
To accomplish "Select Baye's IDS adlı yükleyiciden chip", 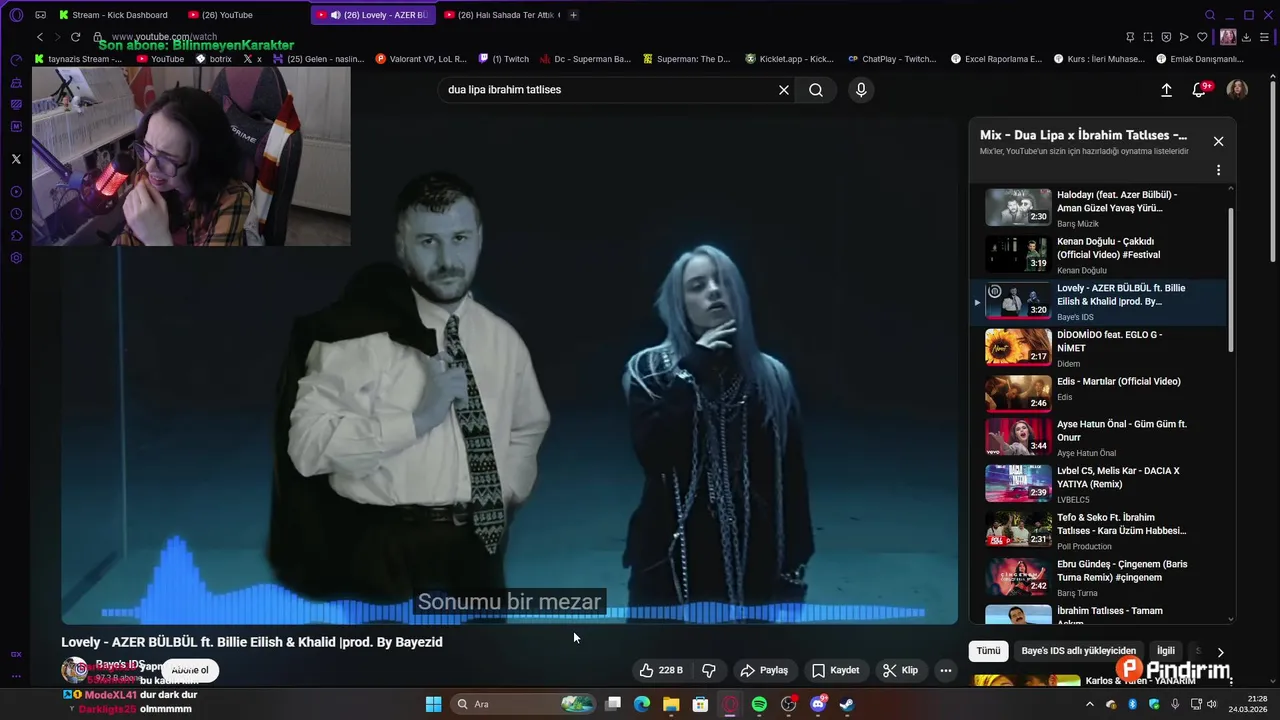I will 1078,651.
